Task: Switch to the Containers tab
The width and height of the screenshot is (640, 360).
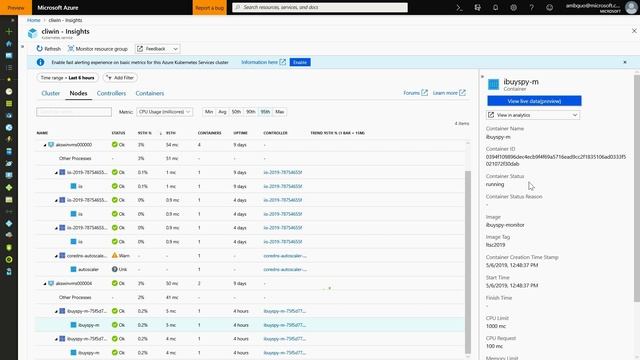Action: tap(150, 93)
